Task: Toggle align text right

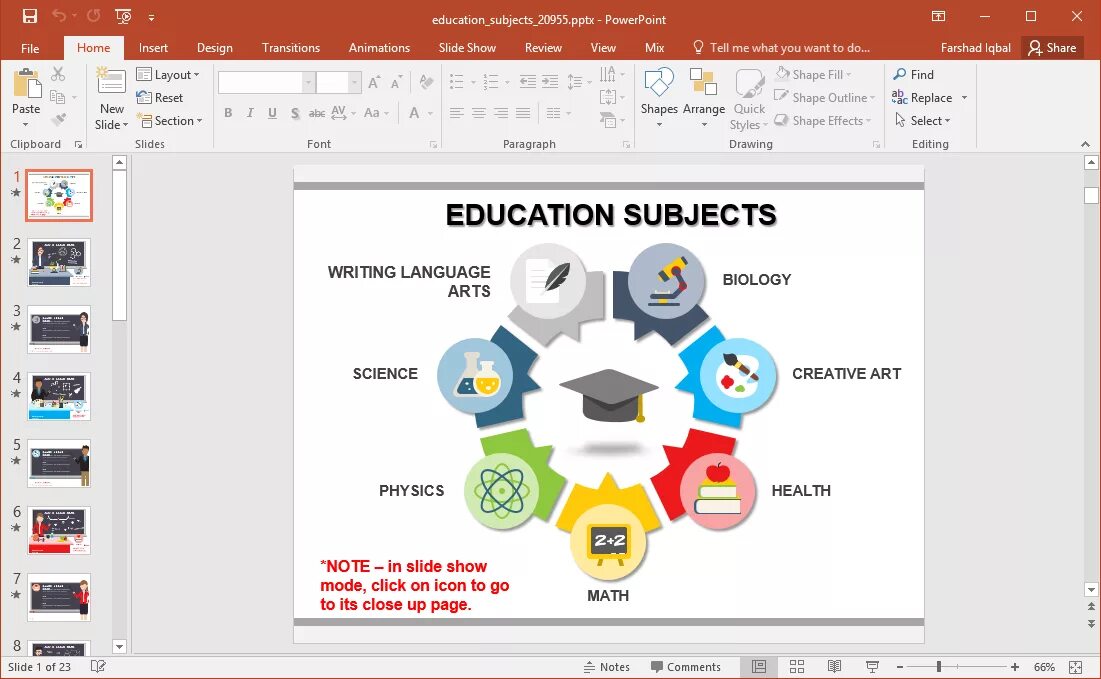Action: pyautogui.click(x=501, y=113)
